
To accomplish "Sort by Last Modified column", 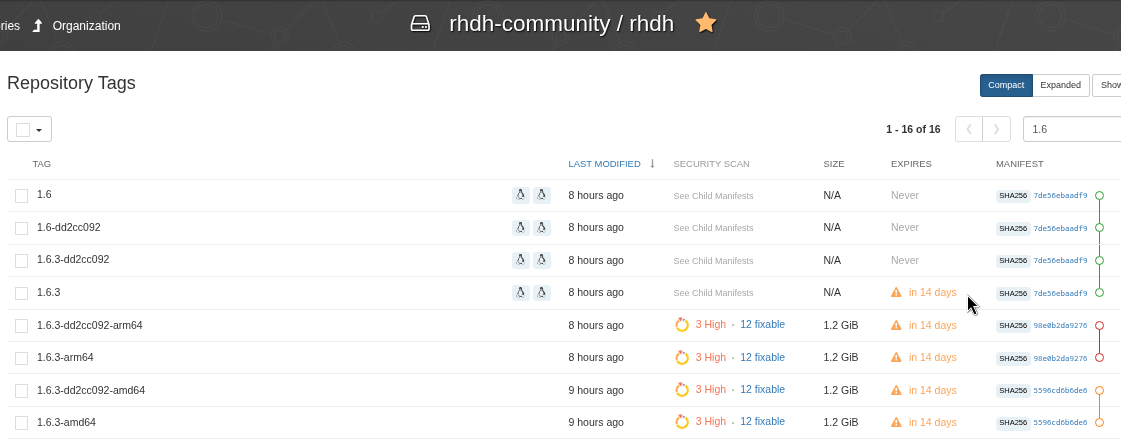I will click(604, 163).
